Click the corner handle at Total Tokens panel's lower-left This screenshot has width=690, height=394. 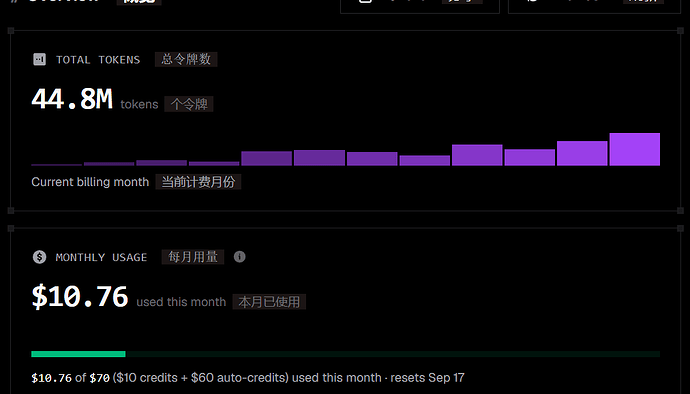[x=11, y=211]
